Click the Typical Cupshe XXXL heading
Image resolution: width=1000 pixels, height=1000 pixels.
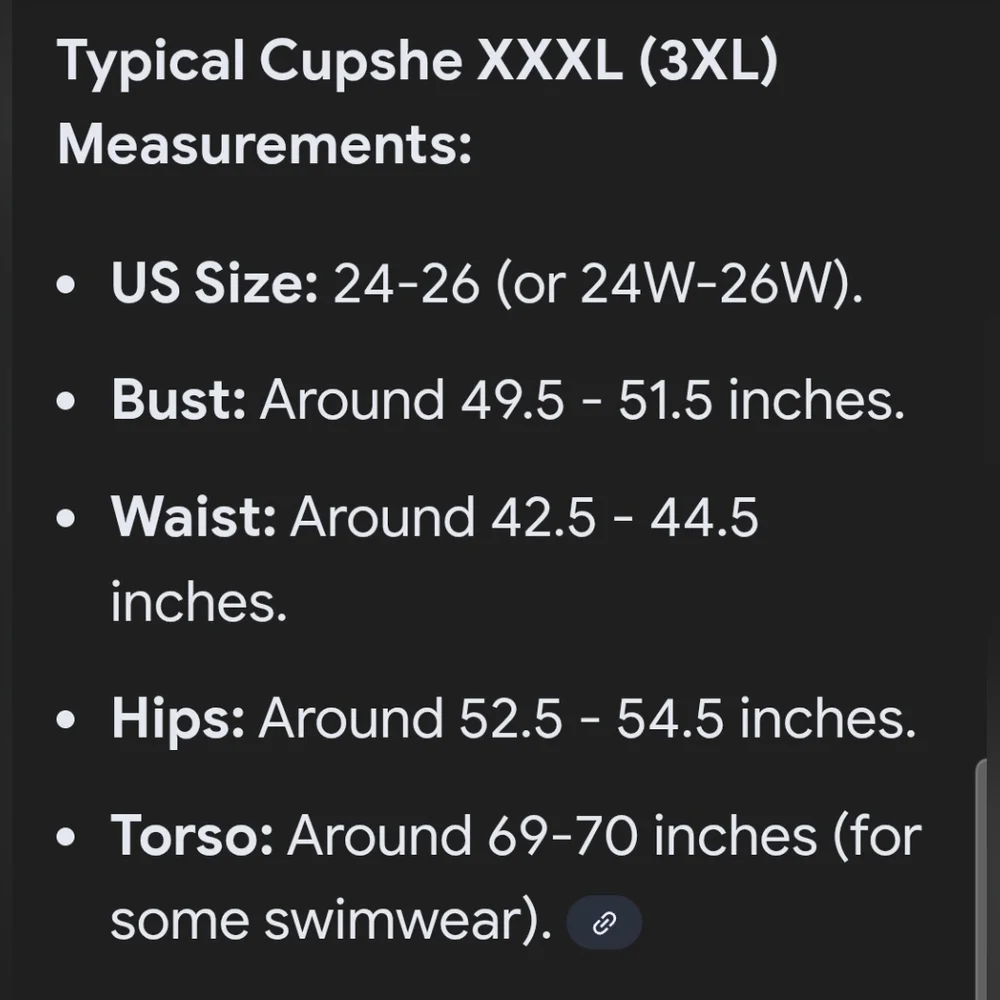tap(418, 102)
